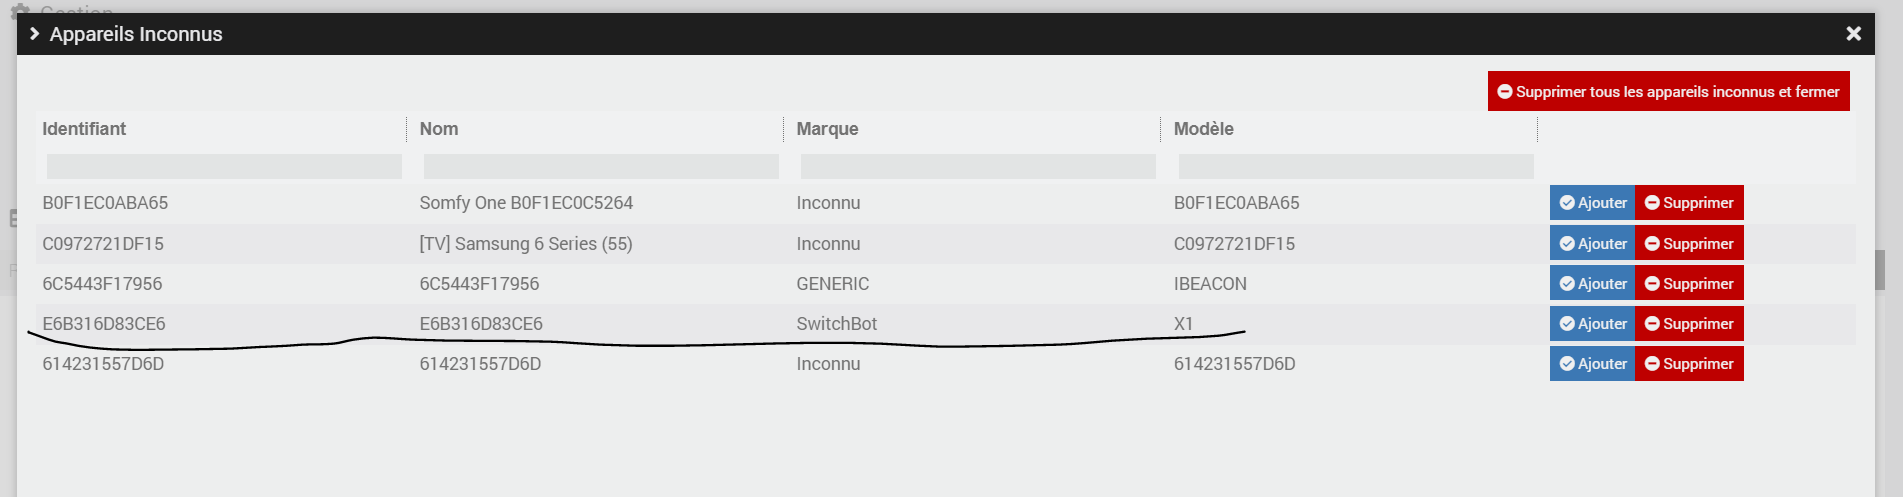
Task: Click Supprimer for Somfy One device
Action: pyautogui.click(x=1689, y=202)
